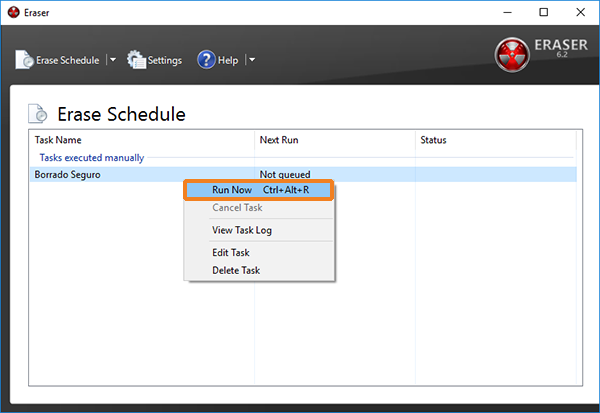Click the disabled Cancel Task entry

[237, 208]
